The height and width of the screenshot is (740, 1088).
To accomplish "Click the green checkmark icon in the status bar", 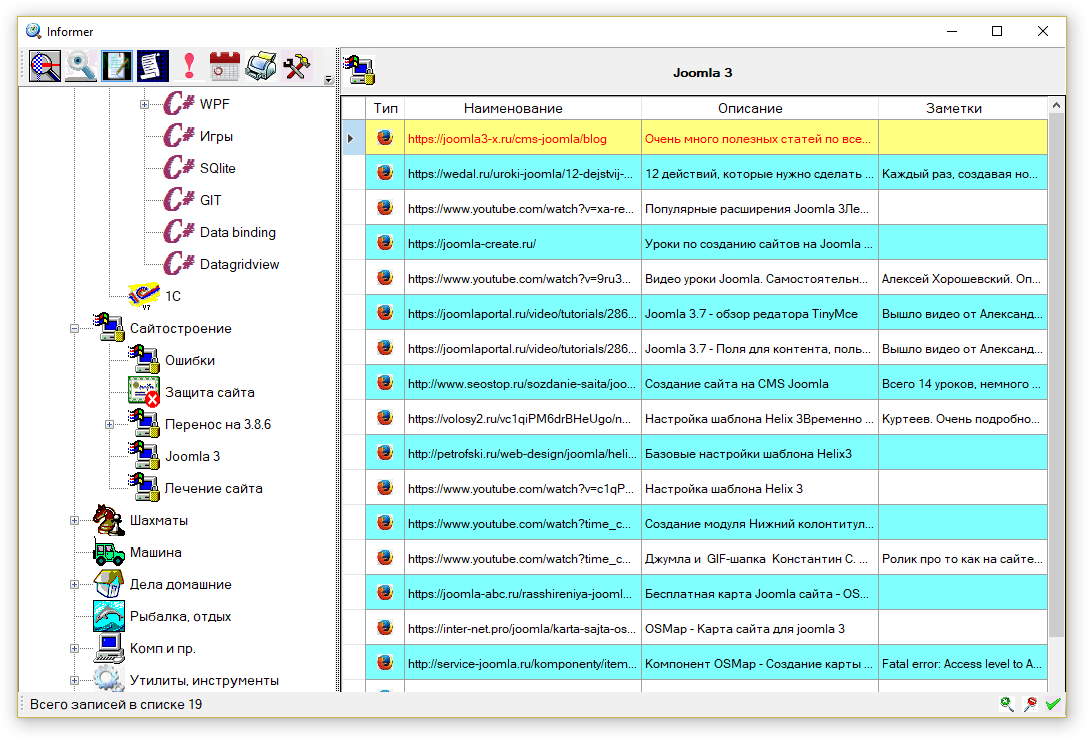I will pyautogui.click(x=1053, y=704).
